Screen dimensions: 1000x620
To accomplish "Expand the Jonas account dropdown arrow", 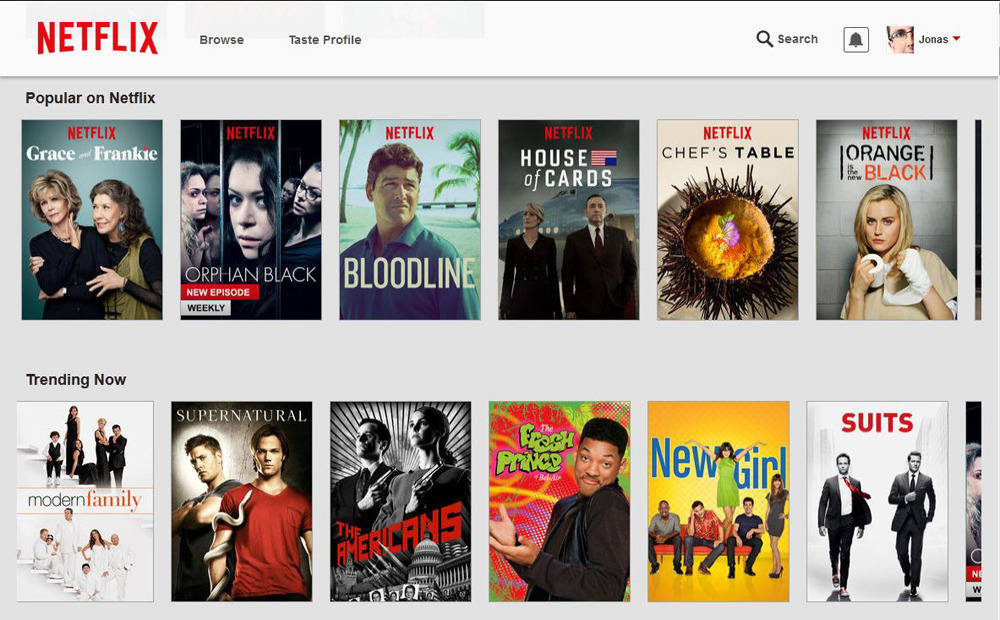I will pos(956,39).
